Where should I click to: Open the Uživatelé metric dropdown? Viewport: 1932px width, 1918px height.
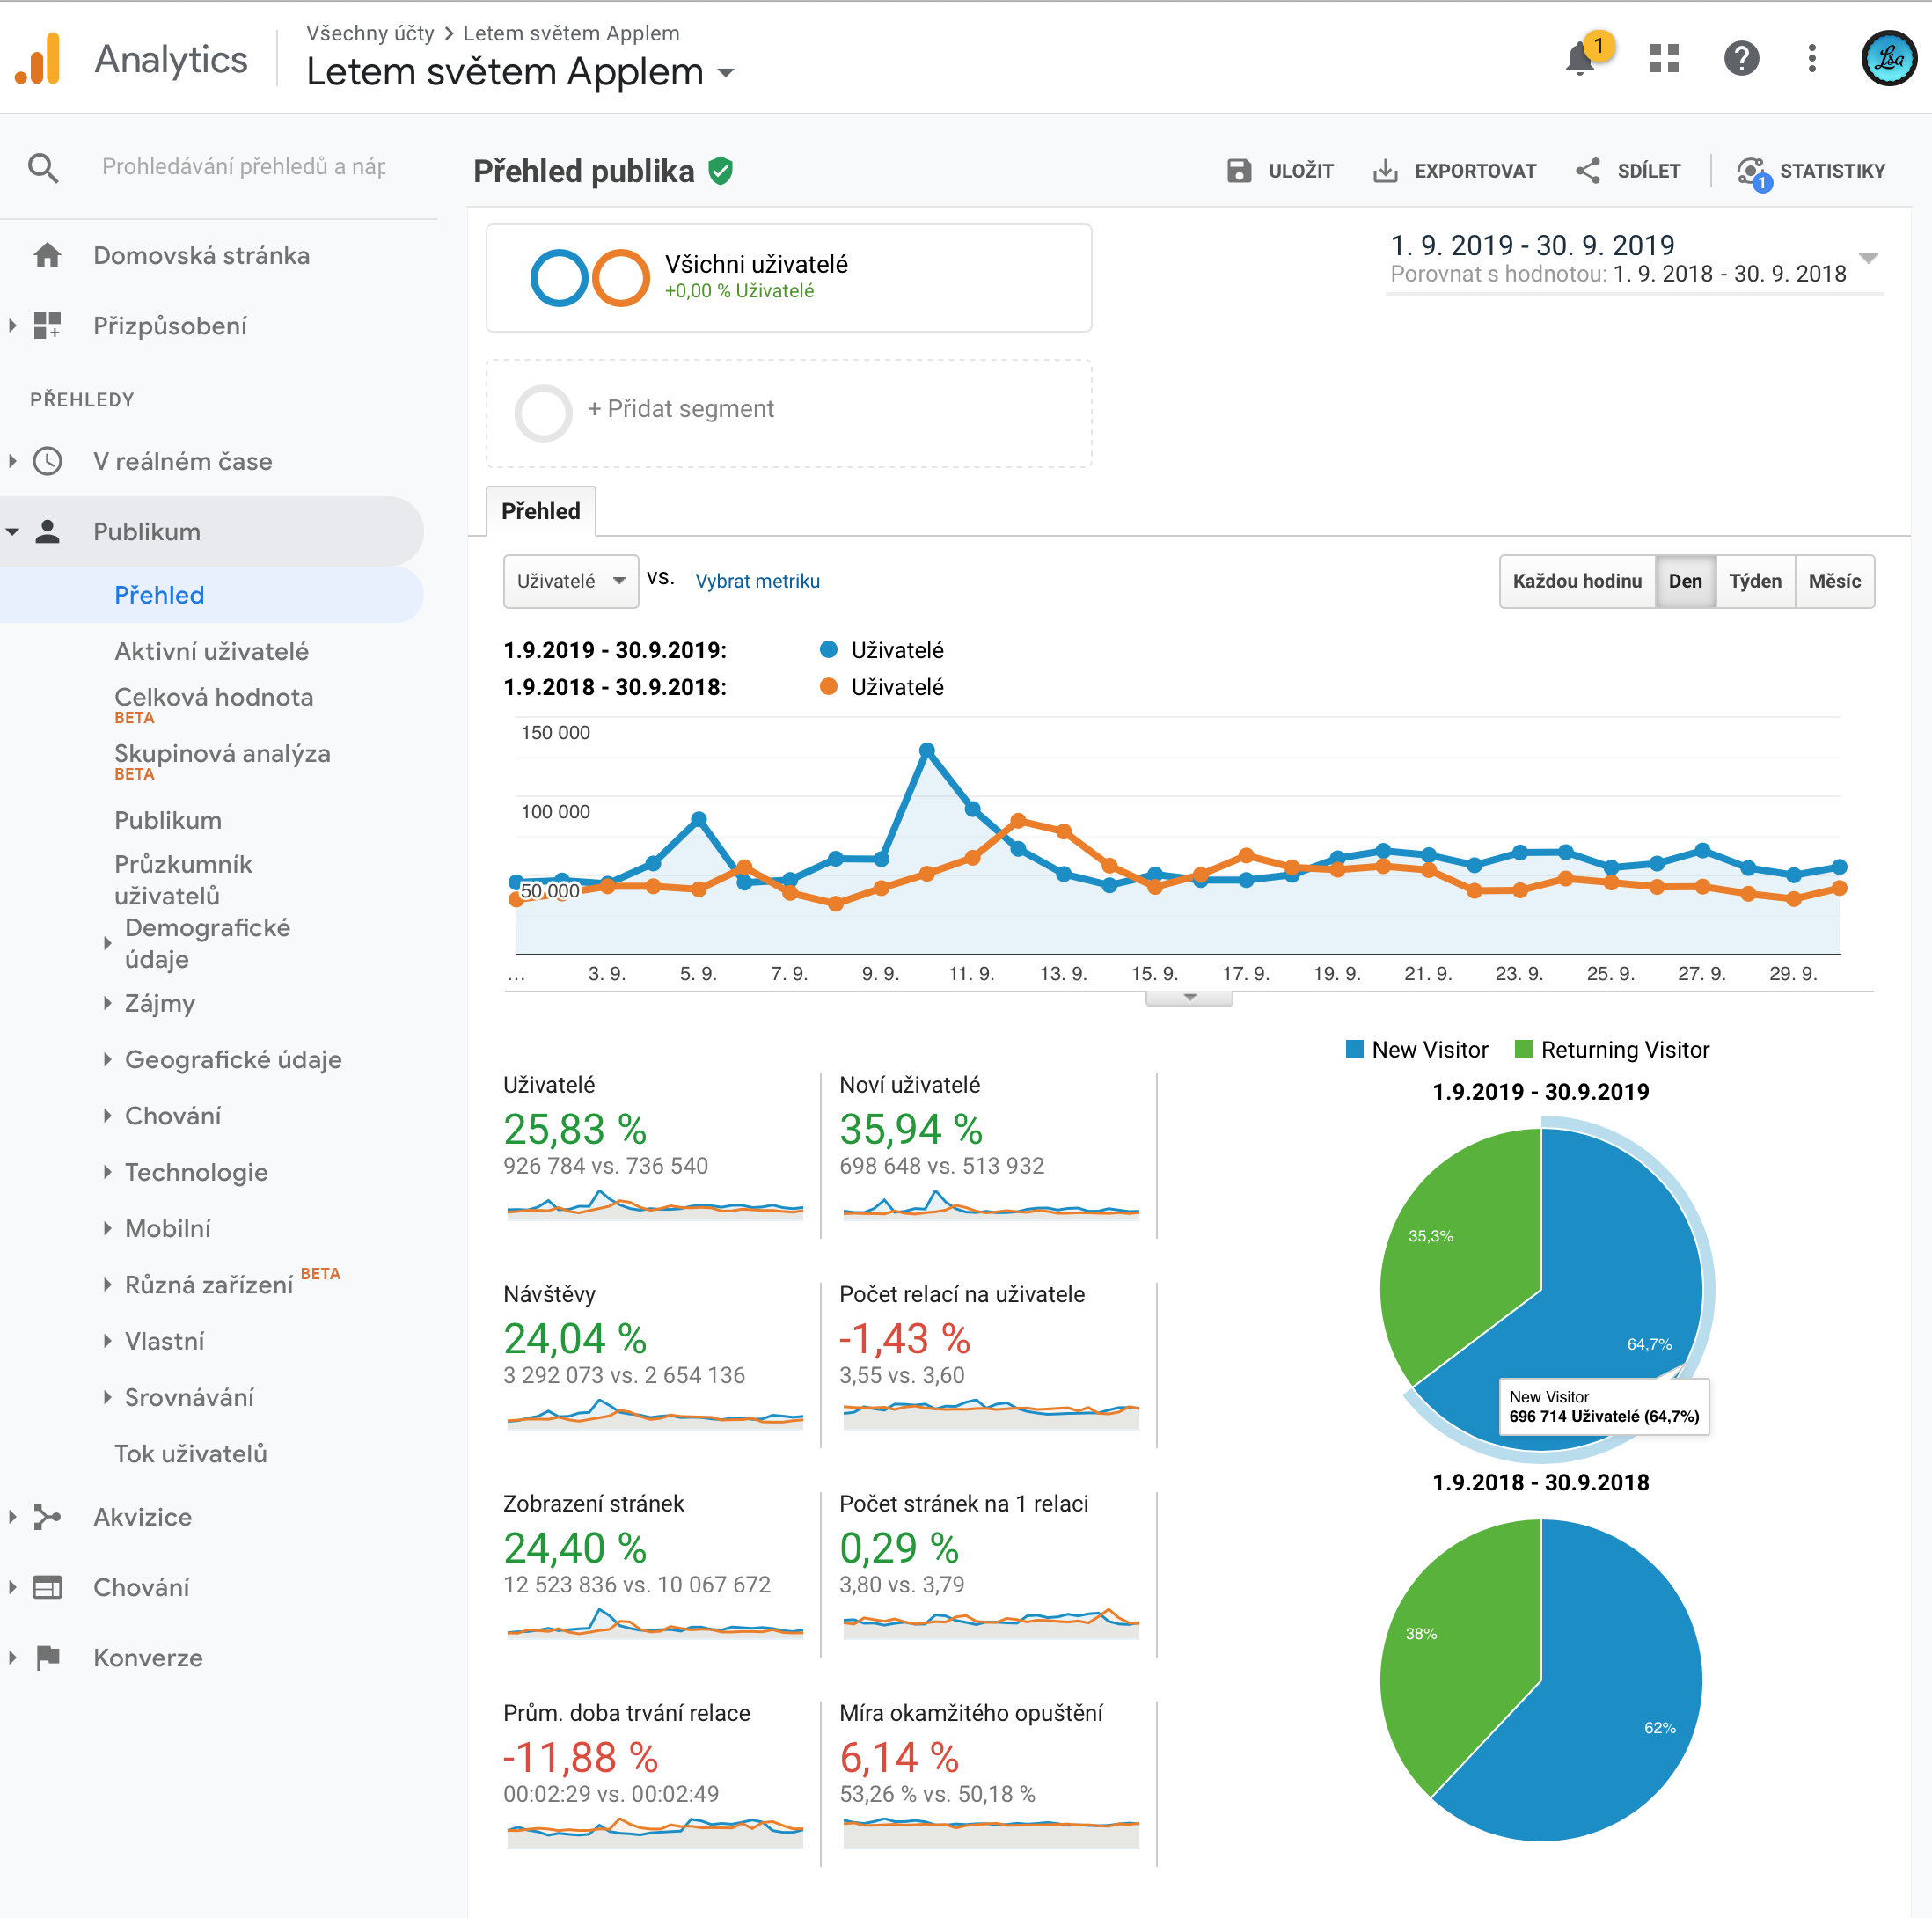(570, 581)
